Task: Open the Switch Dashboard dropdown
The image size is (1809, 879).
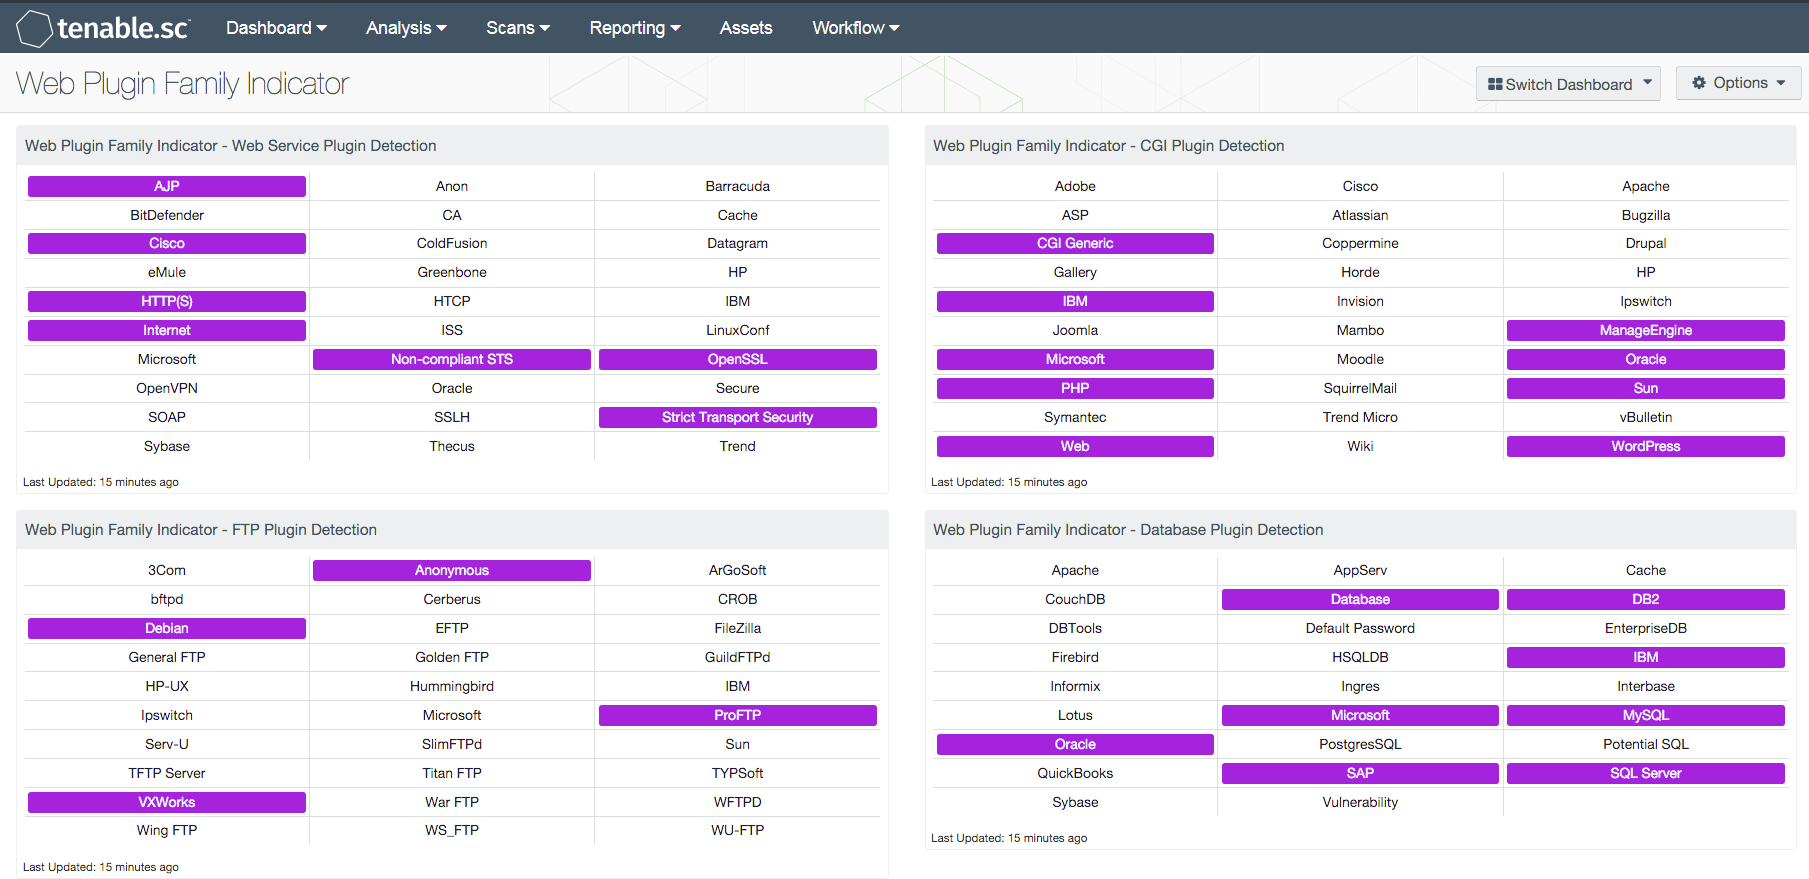Action: 1568,84
